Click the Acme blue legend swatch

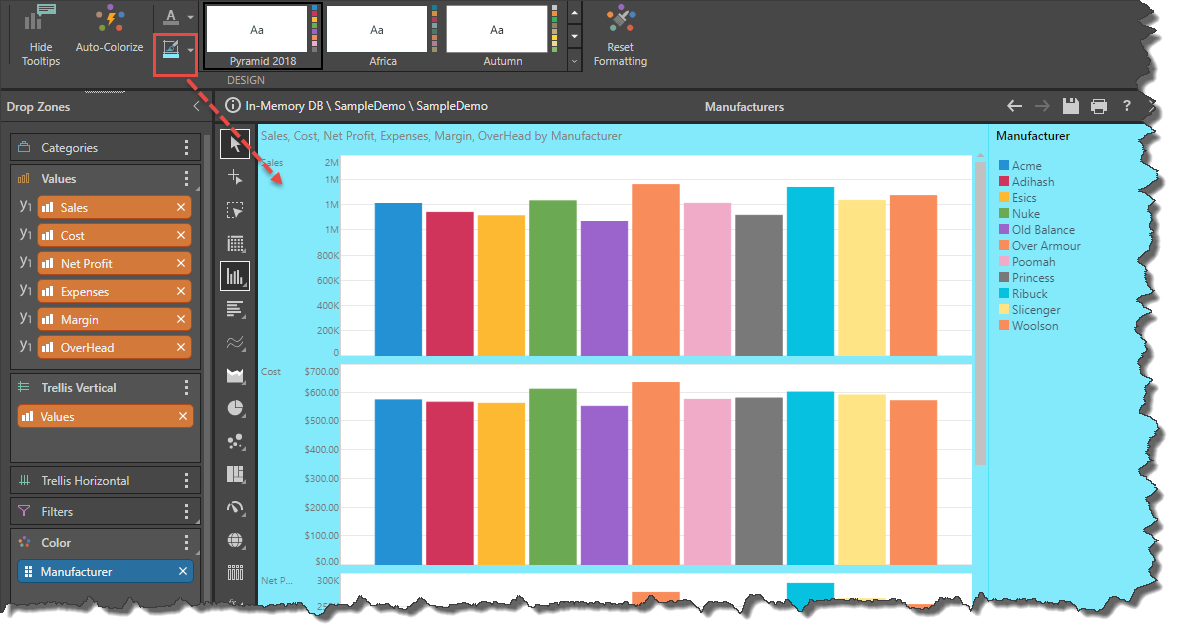point(1003,165)
